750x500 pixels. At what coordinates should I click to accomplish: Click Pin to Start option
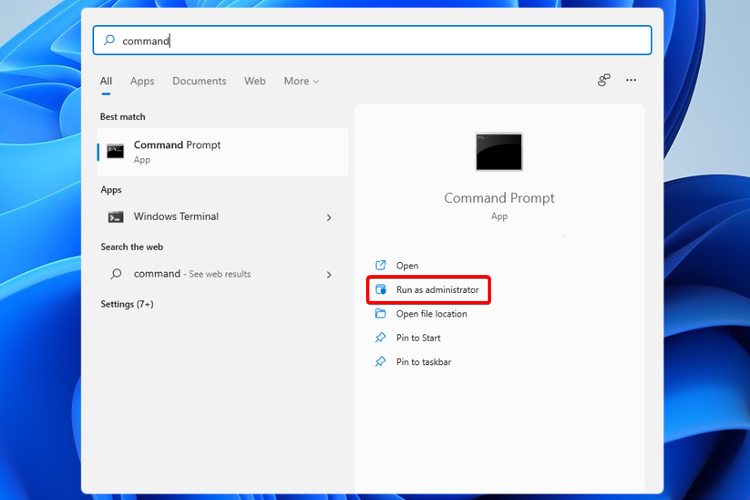418,338
